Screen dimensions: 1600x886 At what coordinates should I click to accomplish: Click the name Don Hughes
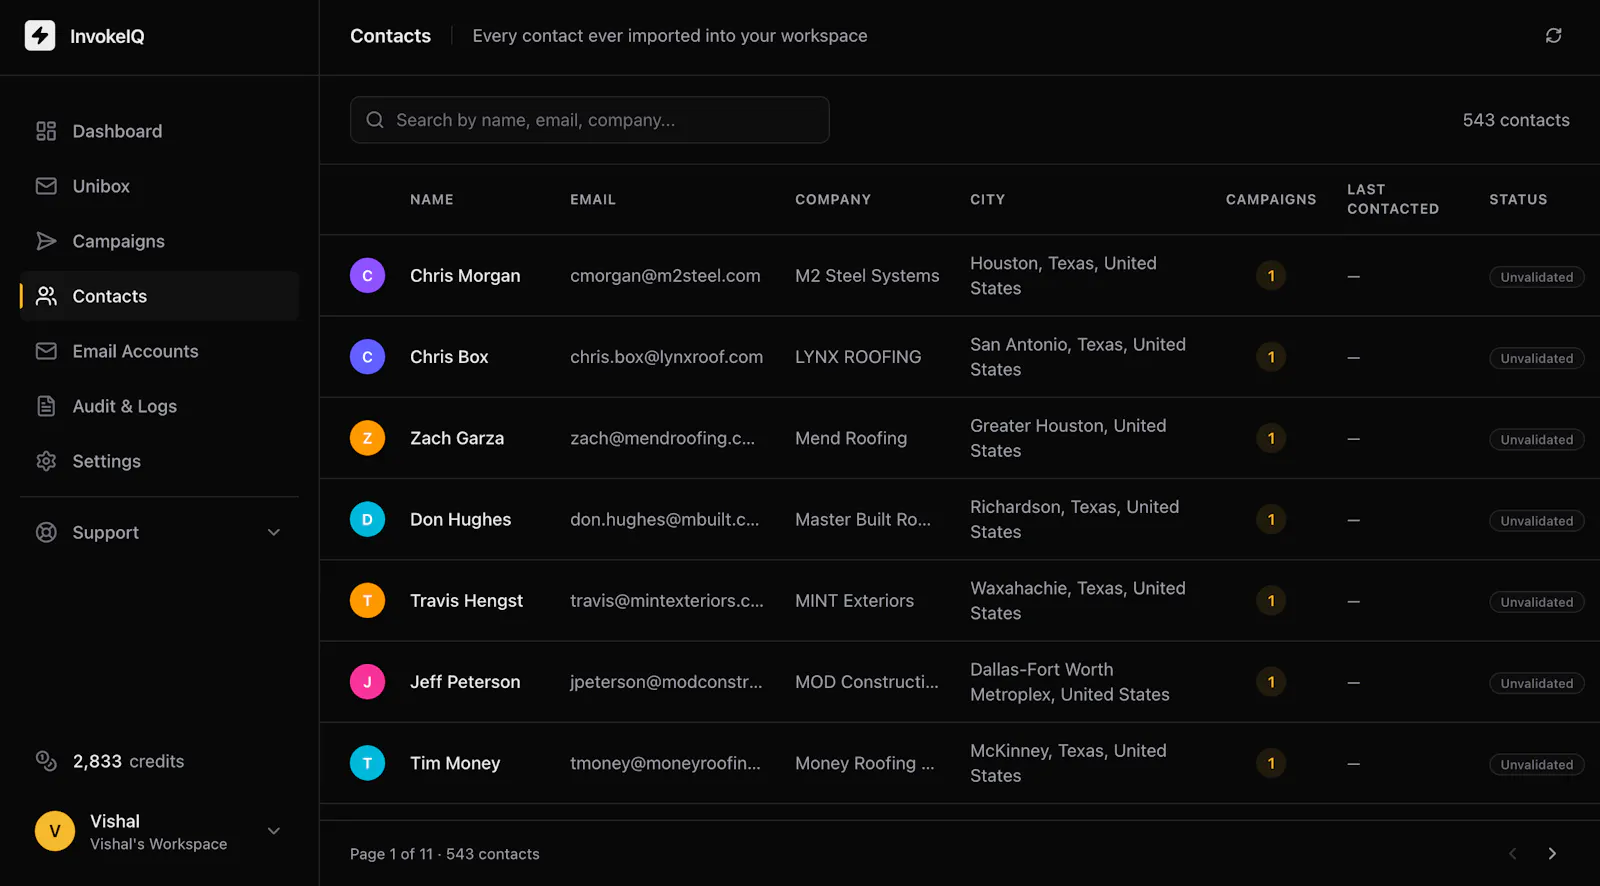pos(460,519)
